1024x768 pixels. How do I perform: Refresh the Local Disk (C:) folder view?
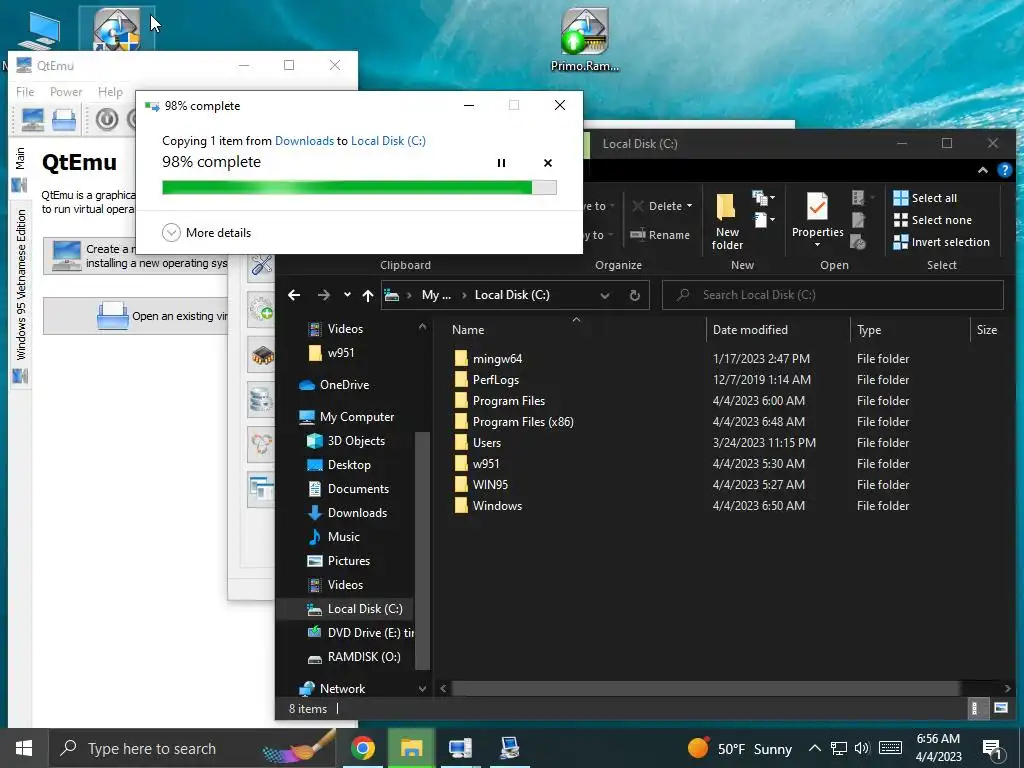click(x=634, y=295)
